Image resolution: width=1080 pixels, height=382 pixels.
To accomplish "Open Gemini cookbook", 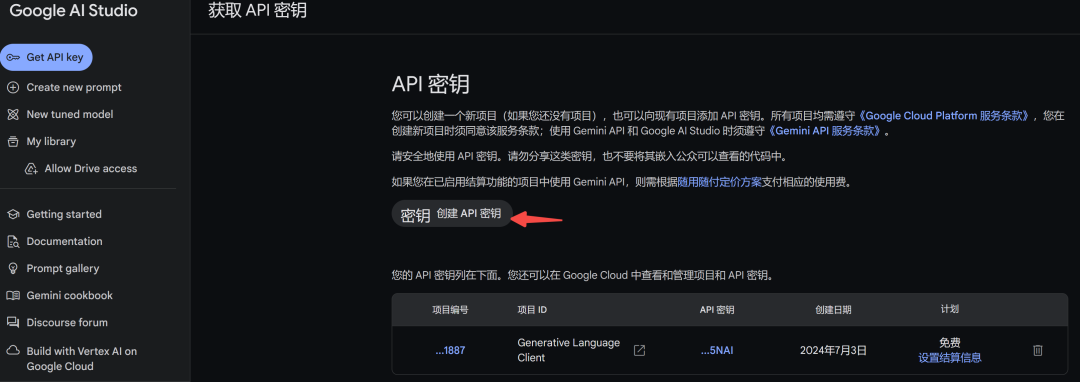I will [x=70, y=295].
